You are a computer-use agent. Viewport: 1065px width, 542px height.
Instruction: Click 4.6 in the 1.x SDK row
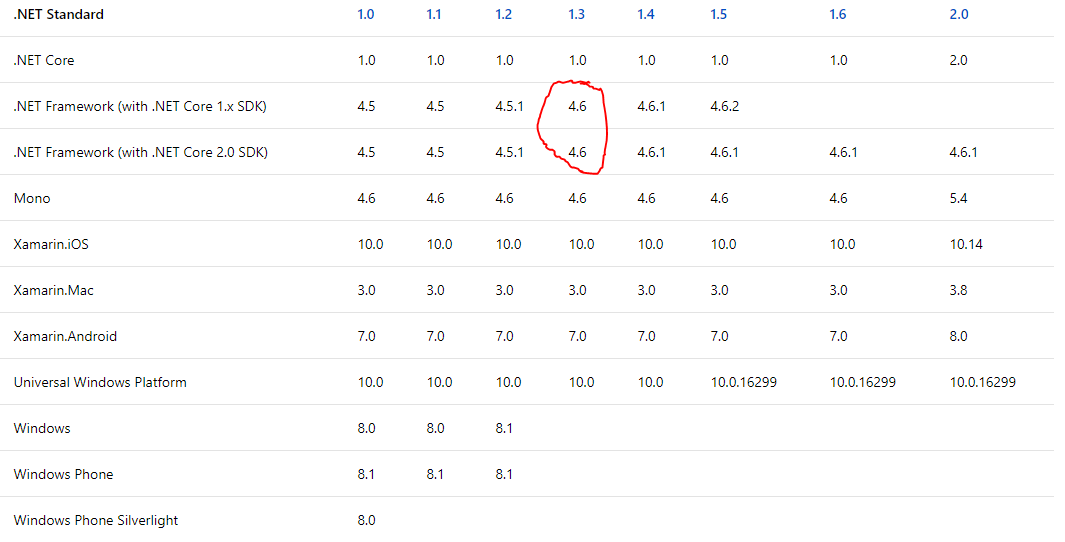(577, 107)
